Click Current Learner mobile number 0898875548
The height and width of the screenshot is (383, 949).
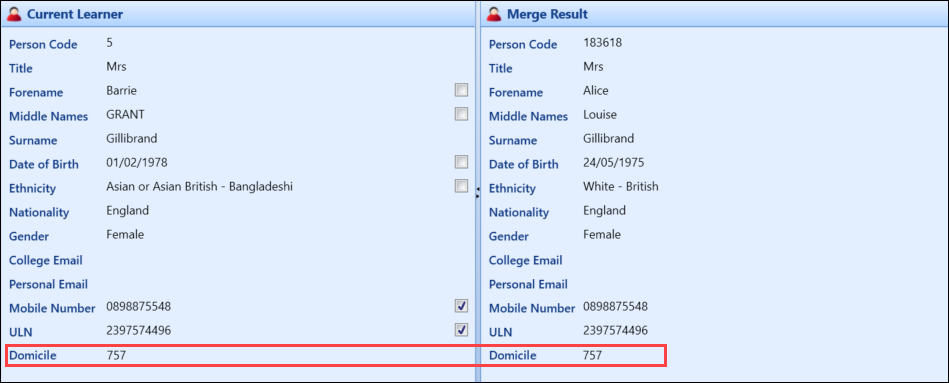click(x=138, y=307)
